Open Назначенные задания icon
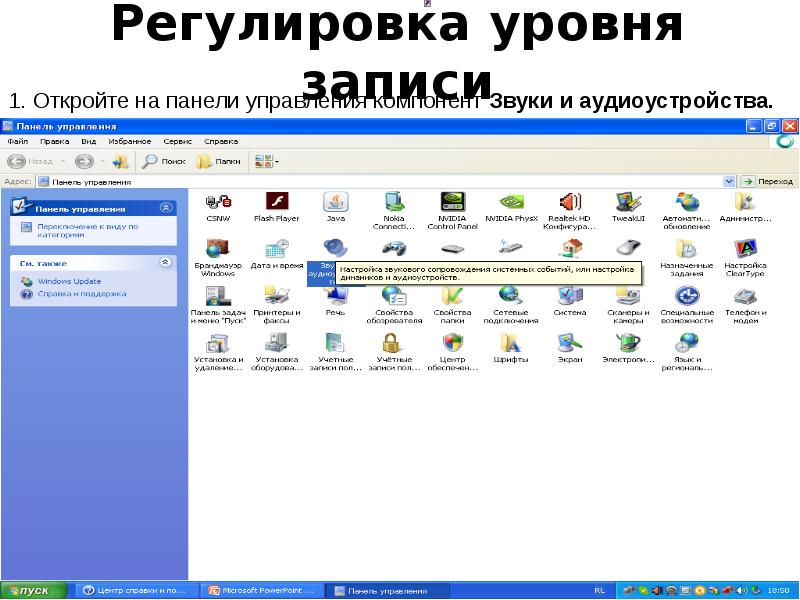Viewport: 800px width, 600px height. [687, 258]
